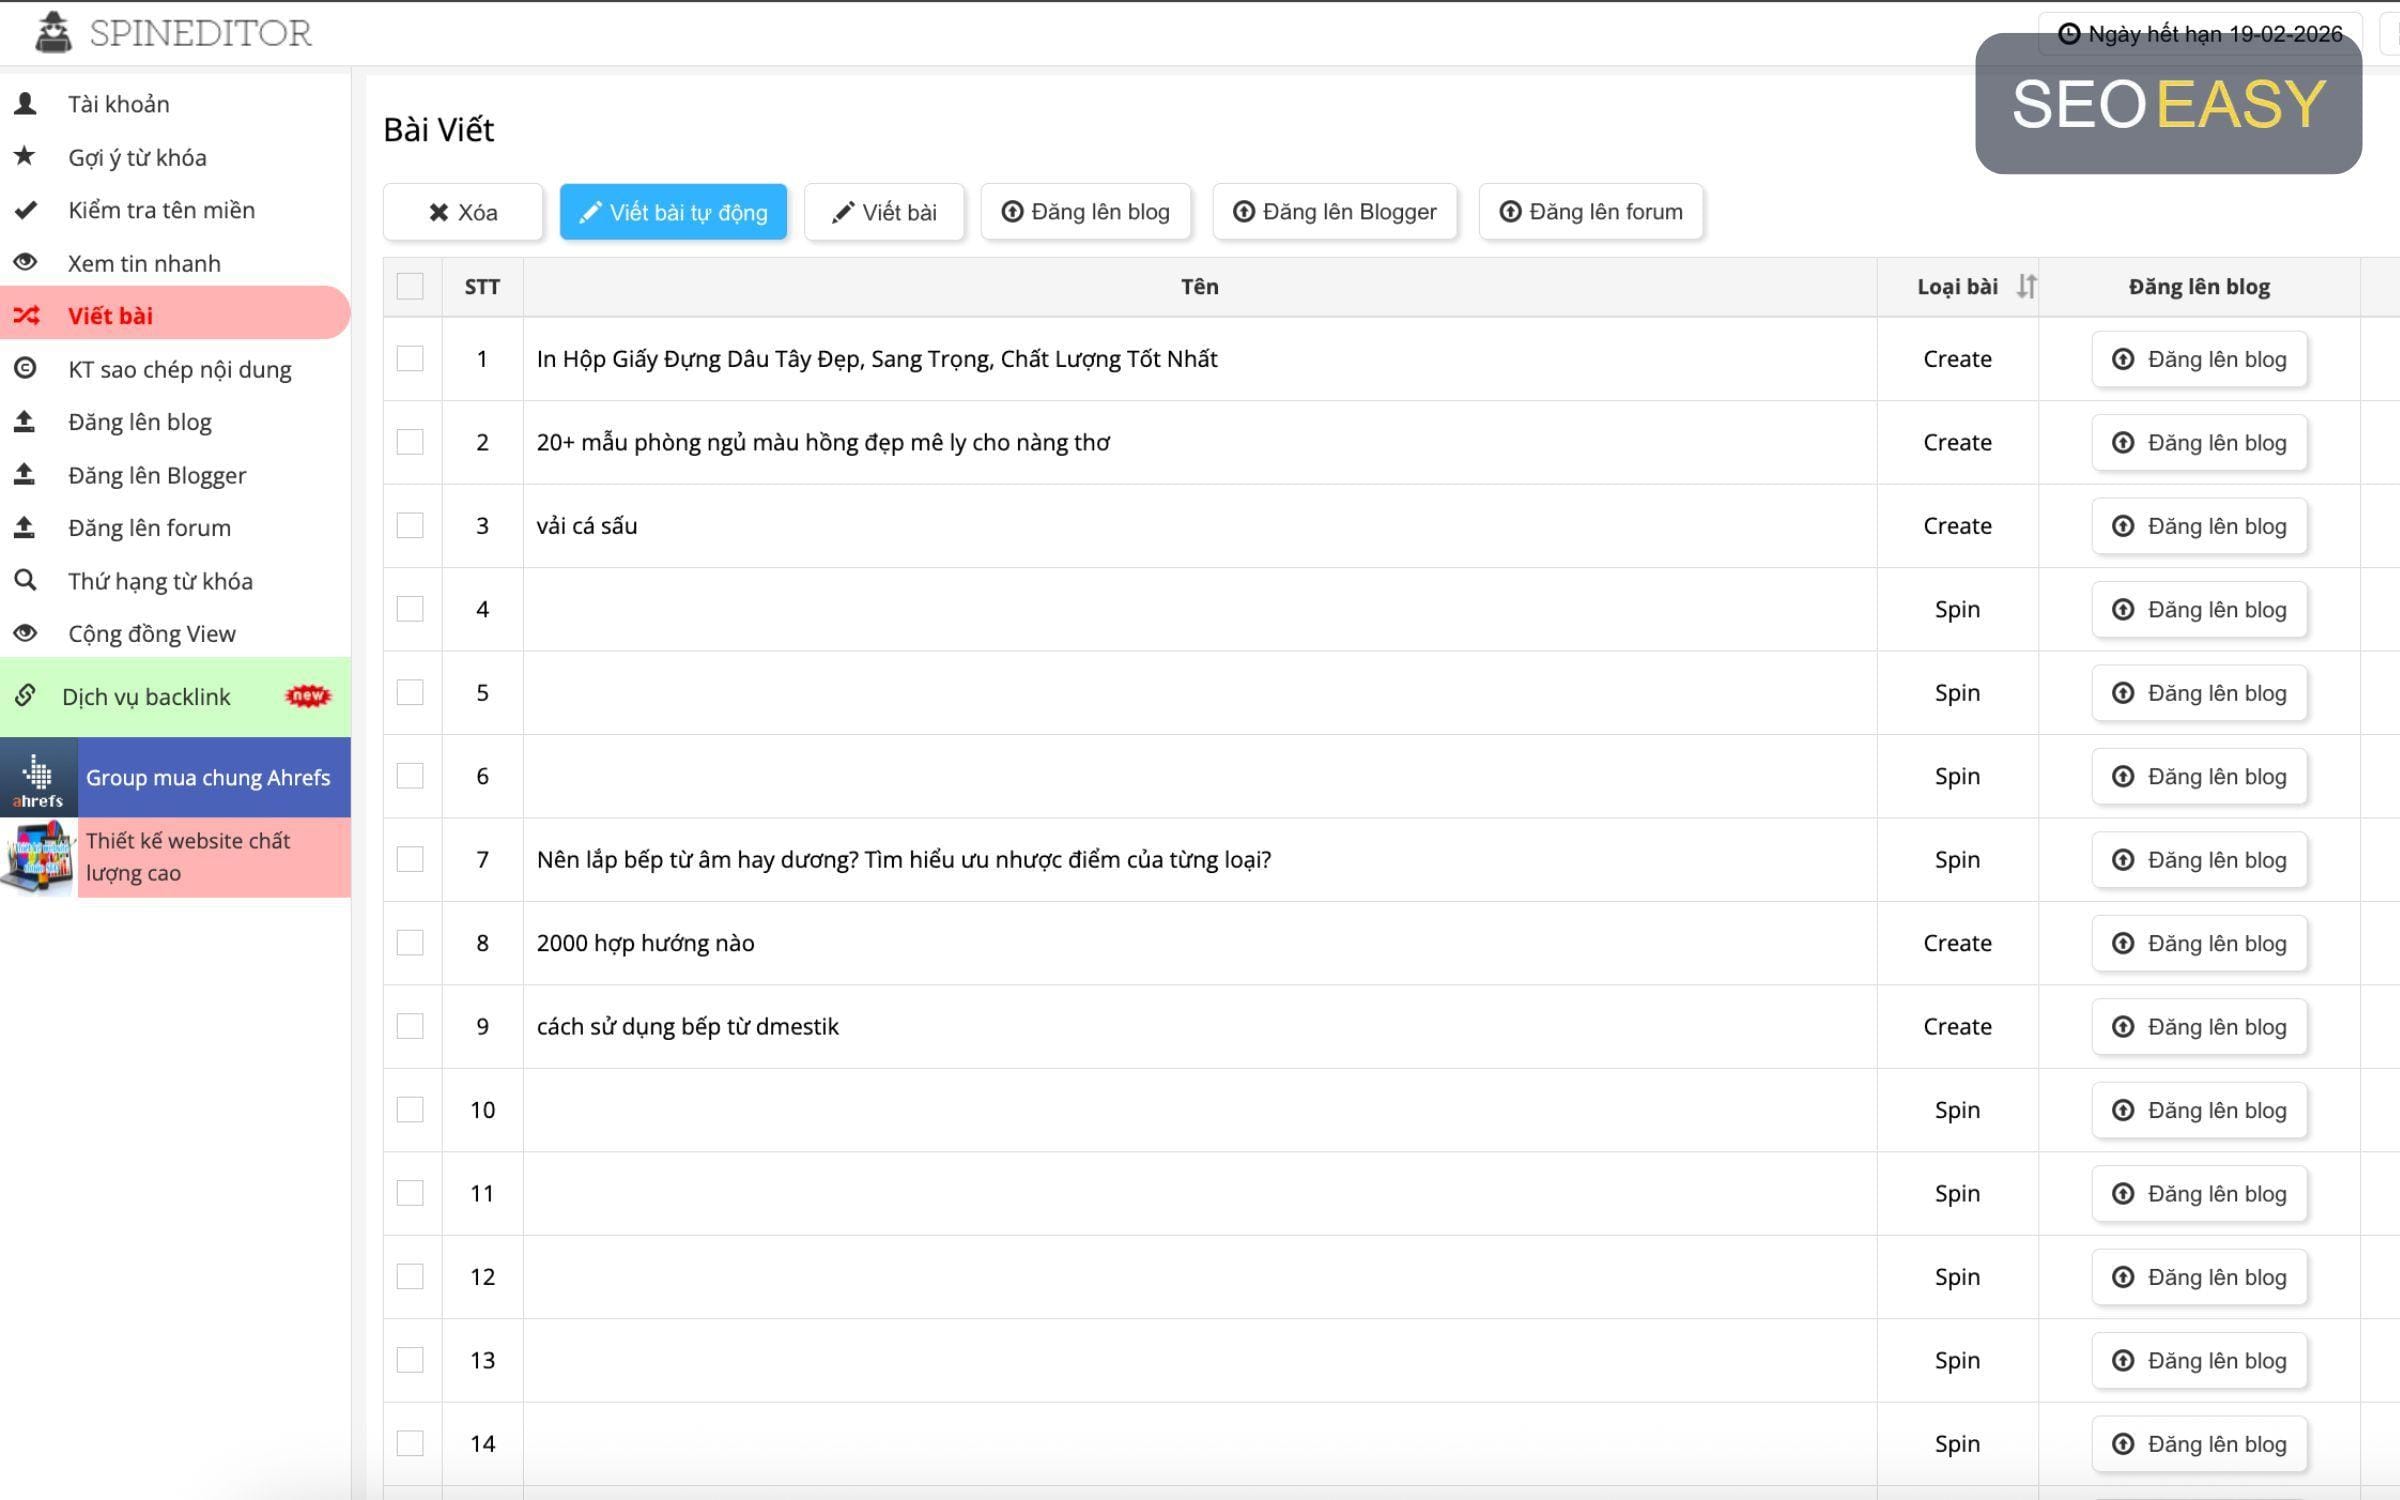Click the website design thumbnail image
Viewport: 2400px width, 1500px height.
38,858
